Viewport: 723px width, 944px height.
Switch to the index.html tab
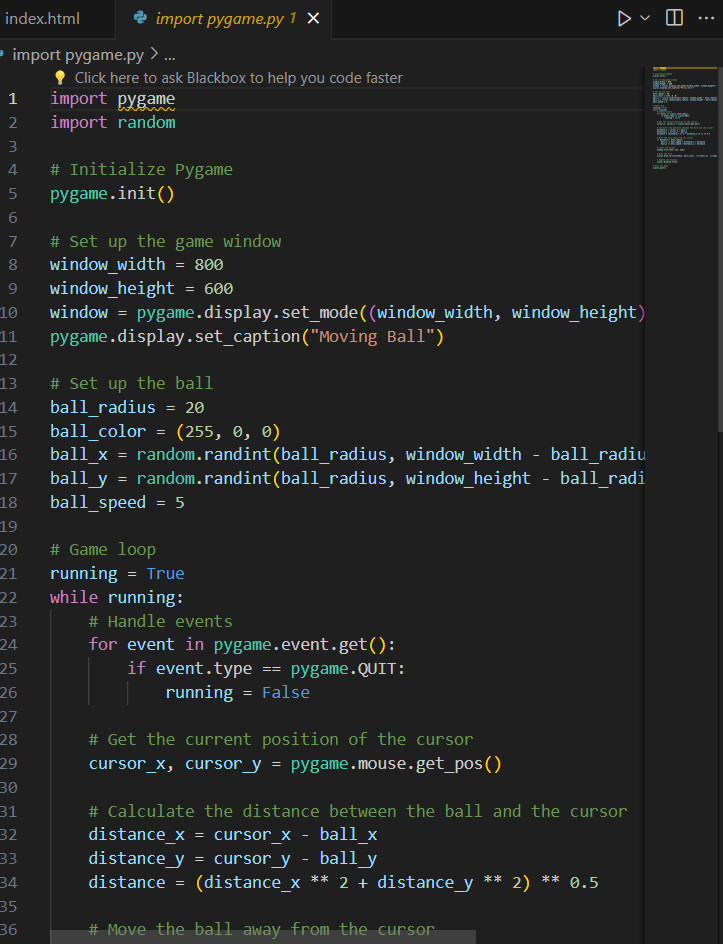point(42,19)
